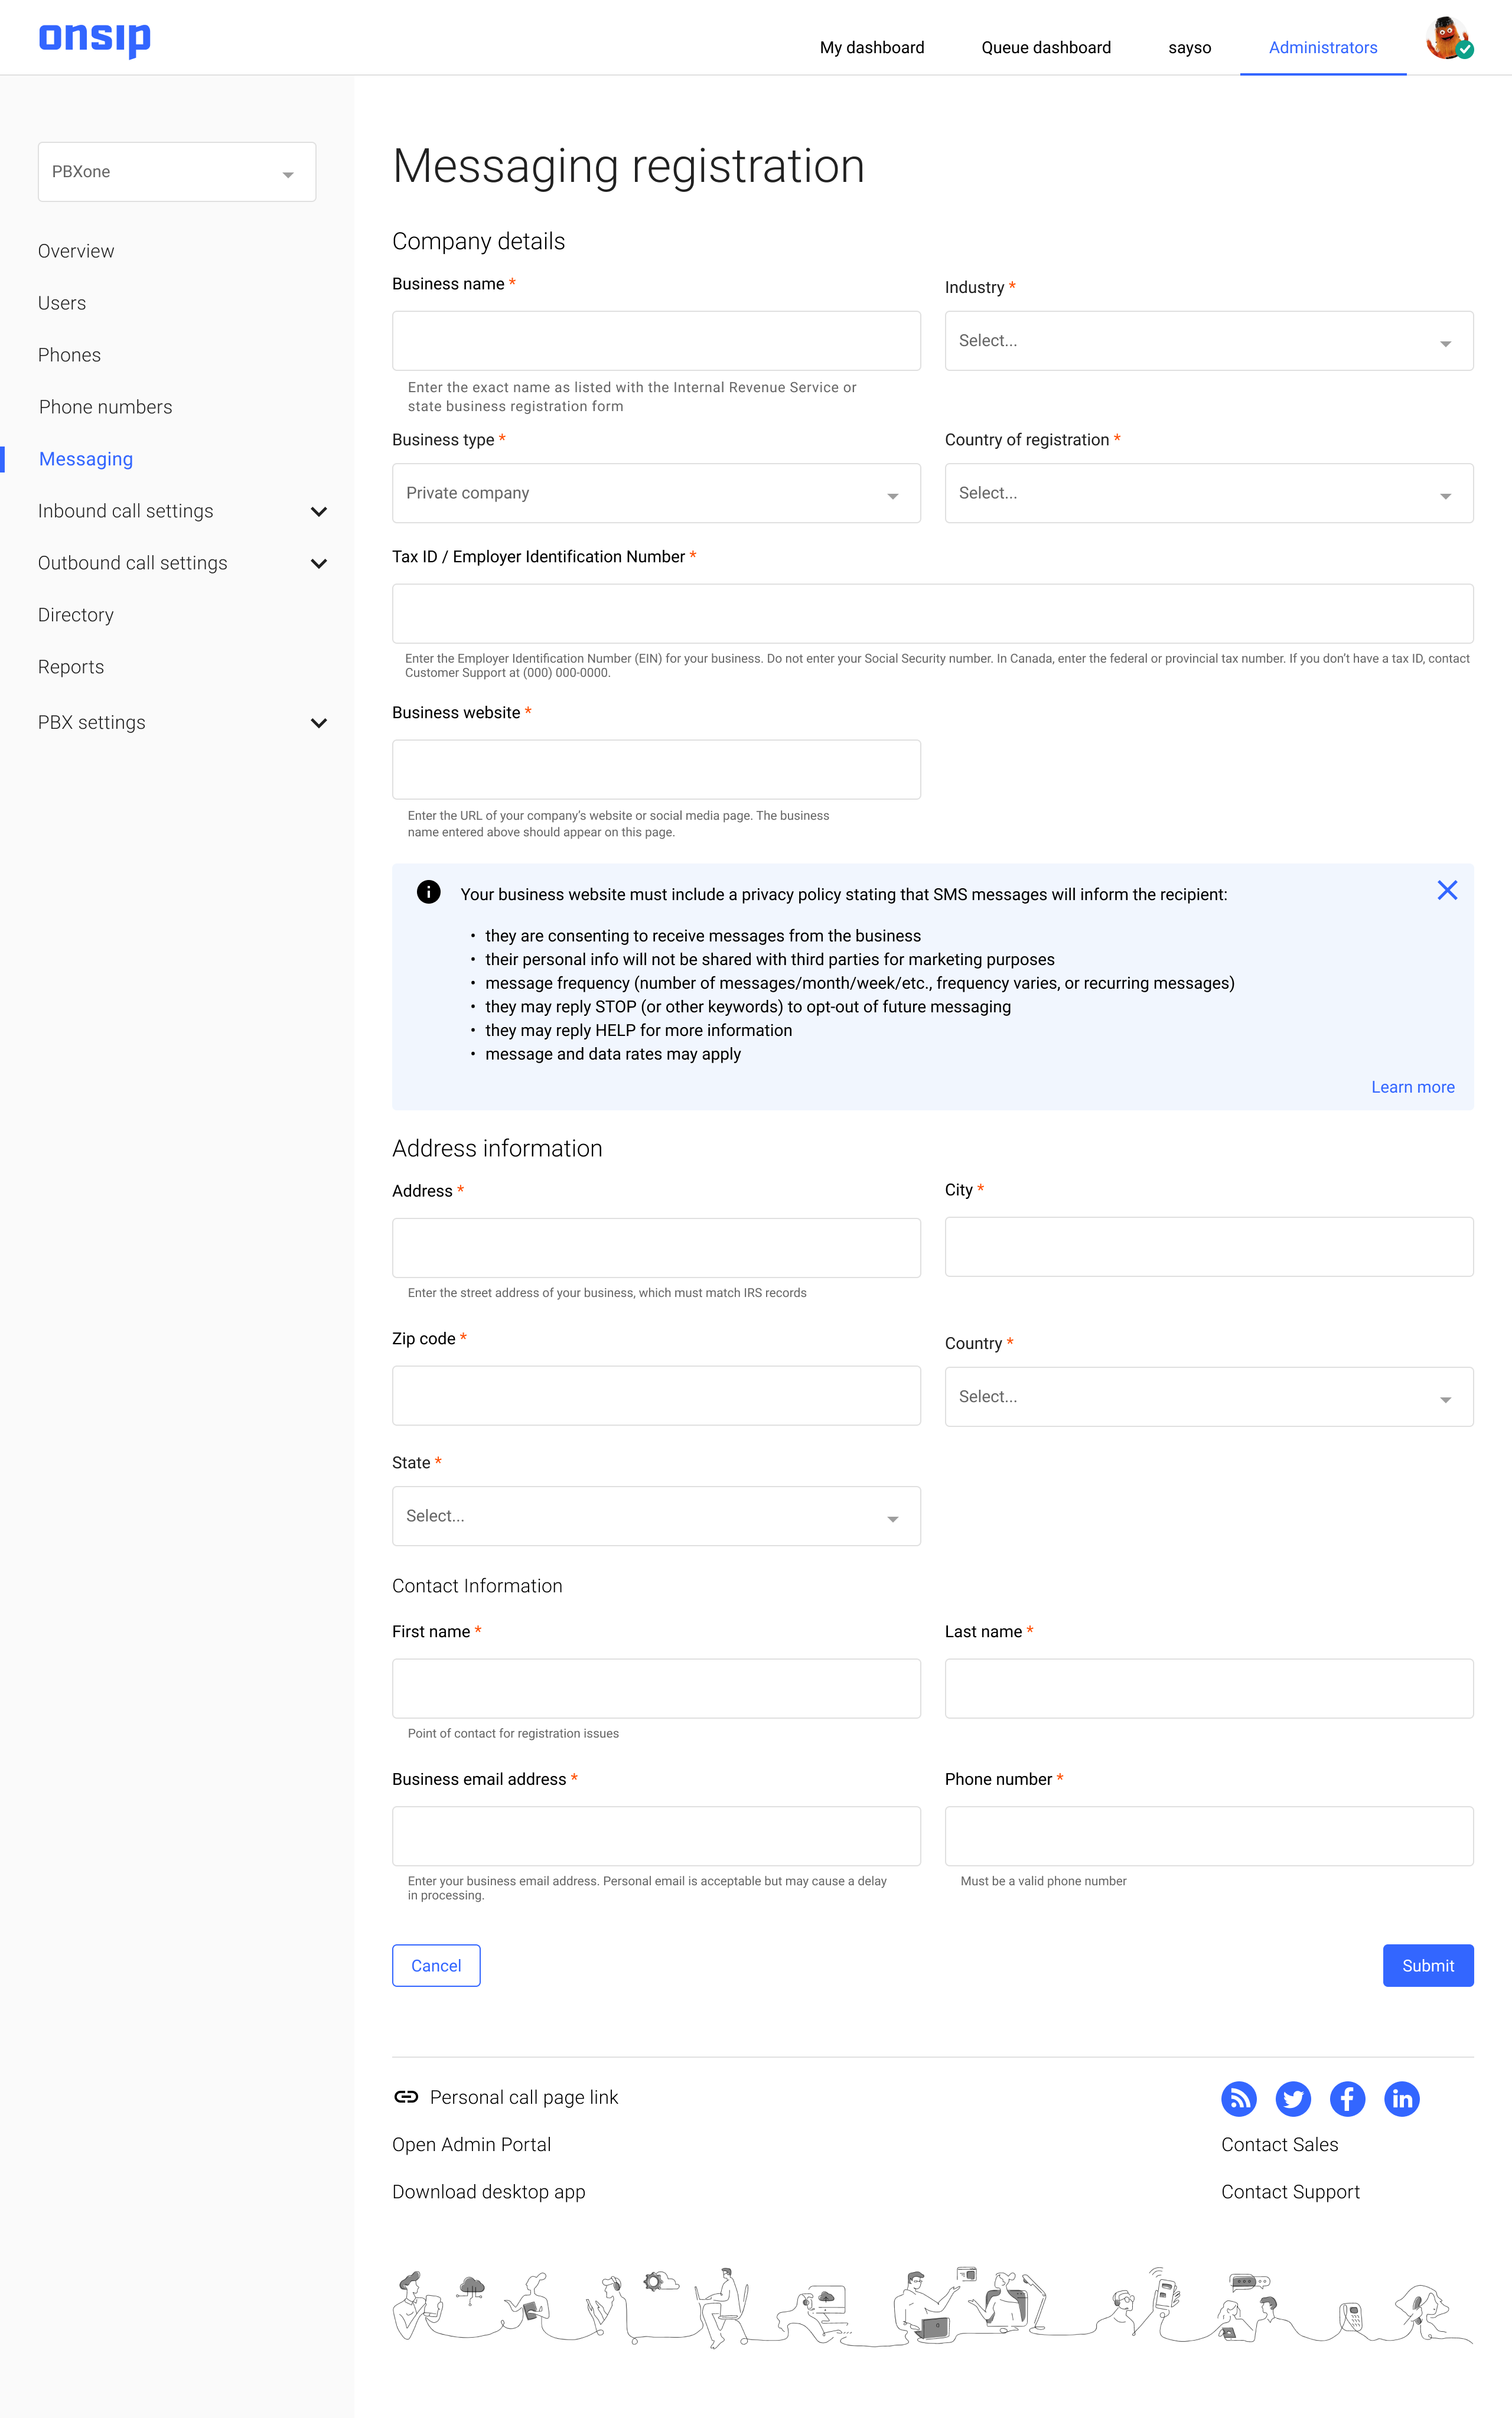Open the Facebook social icon
1512x2418 pixels.
click(x=1347, y=2098)
